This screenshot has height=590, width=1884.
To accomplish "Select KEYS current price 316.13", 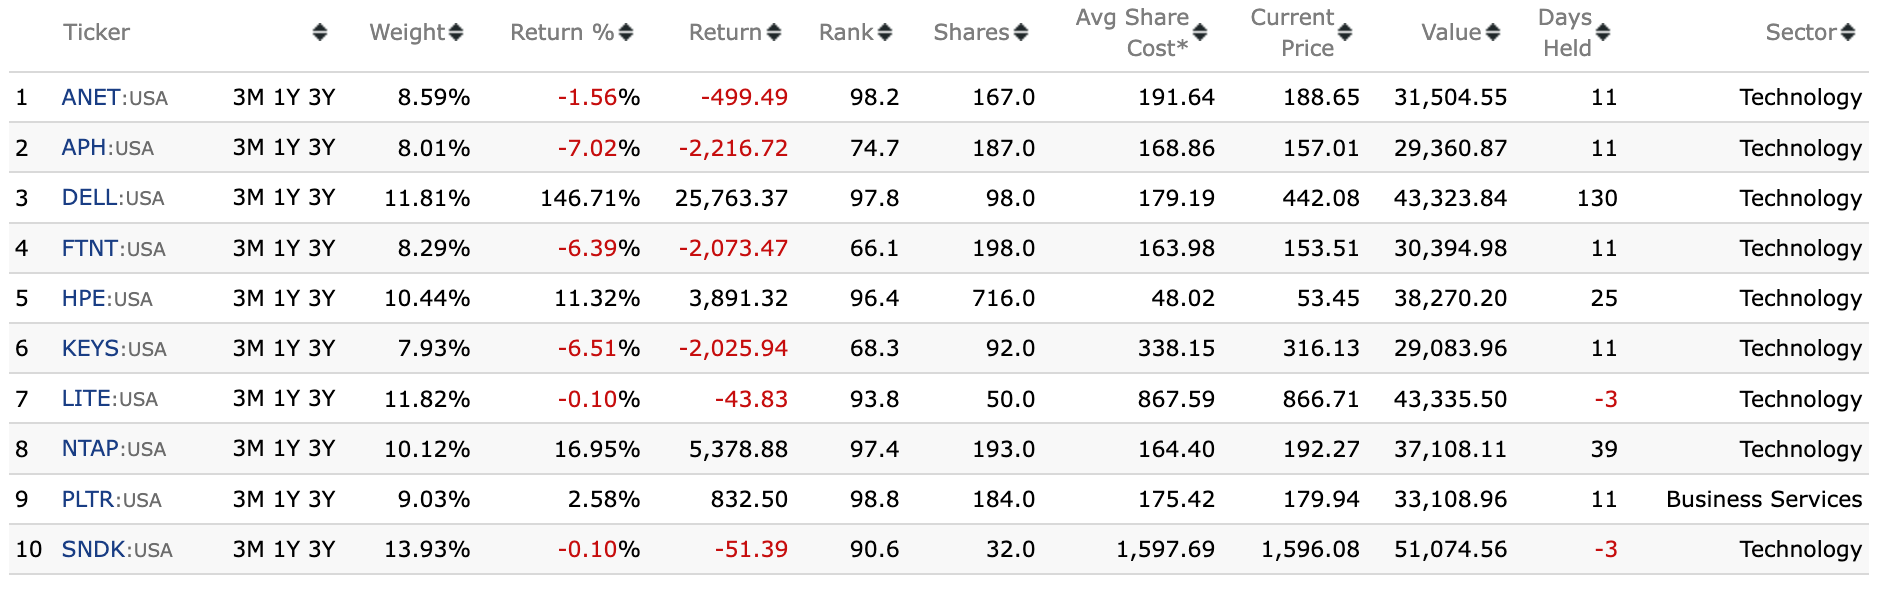I will (x=1321, y=348).
